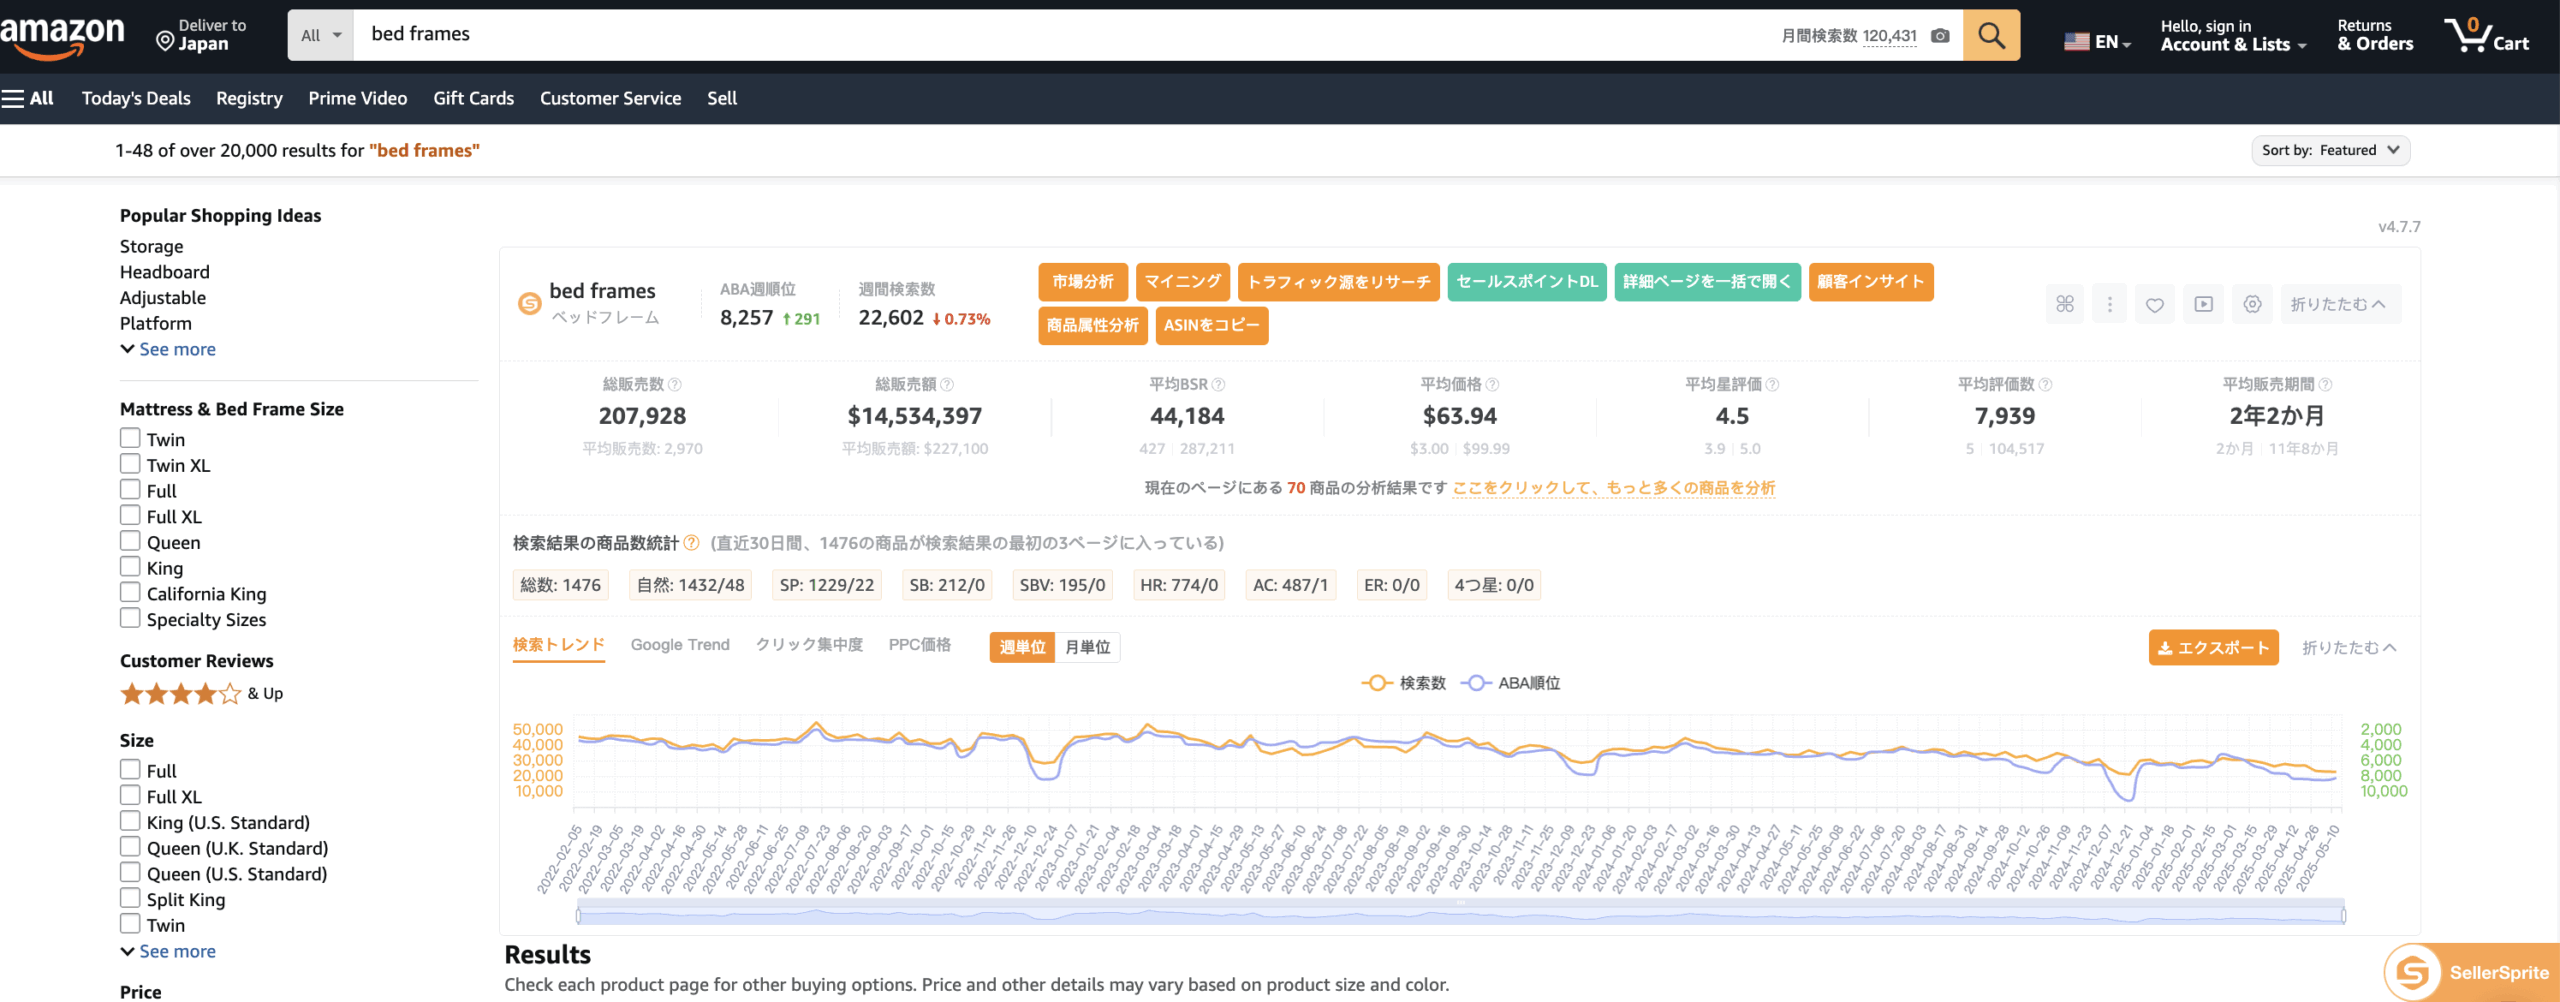Image resolution: width=2560 pixels, height=1002 pixels.
Task: Click the camera search icon
Action: pos(1940,36)
